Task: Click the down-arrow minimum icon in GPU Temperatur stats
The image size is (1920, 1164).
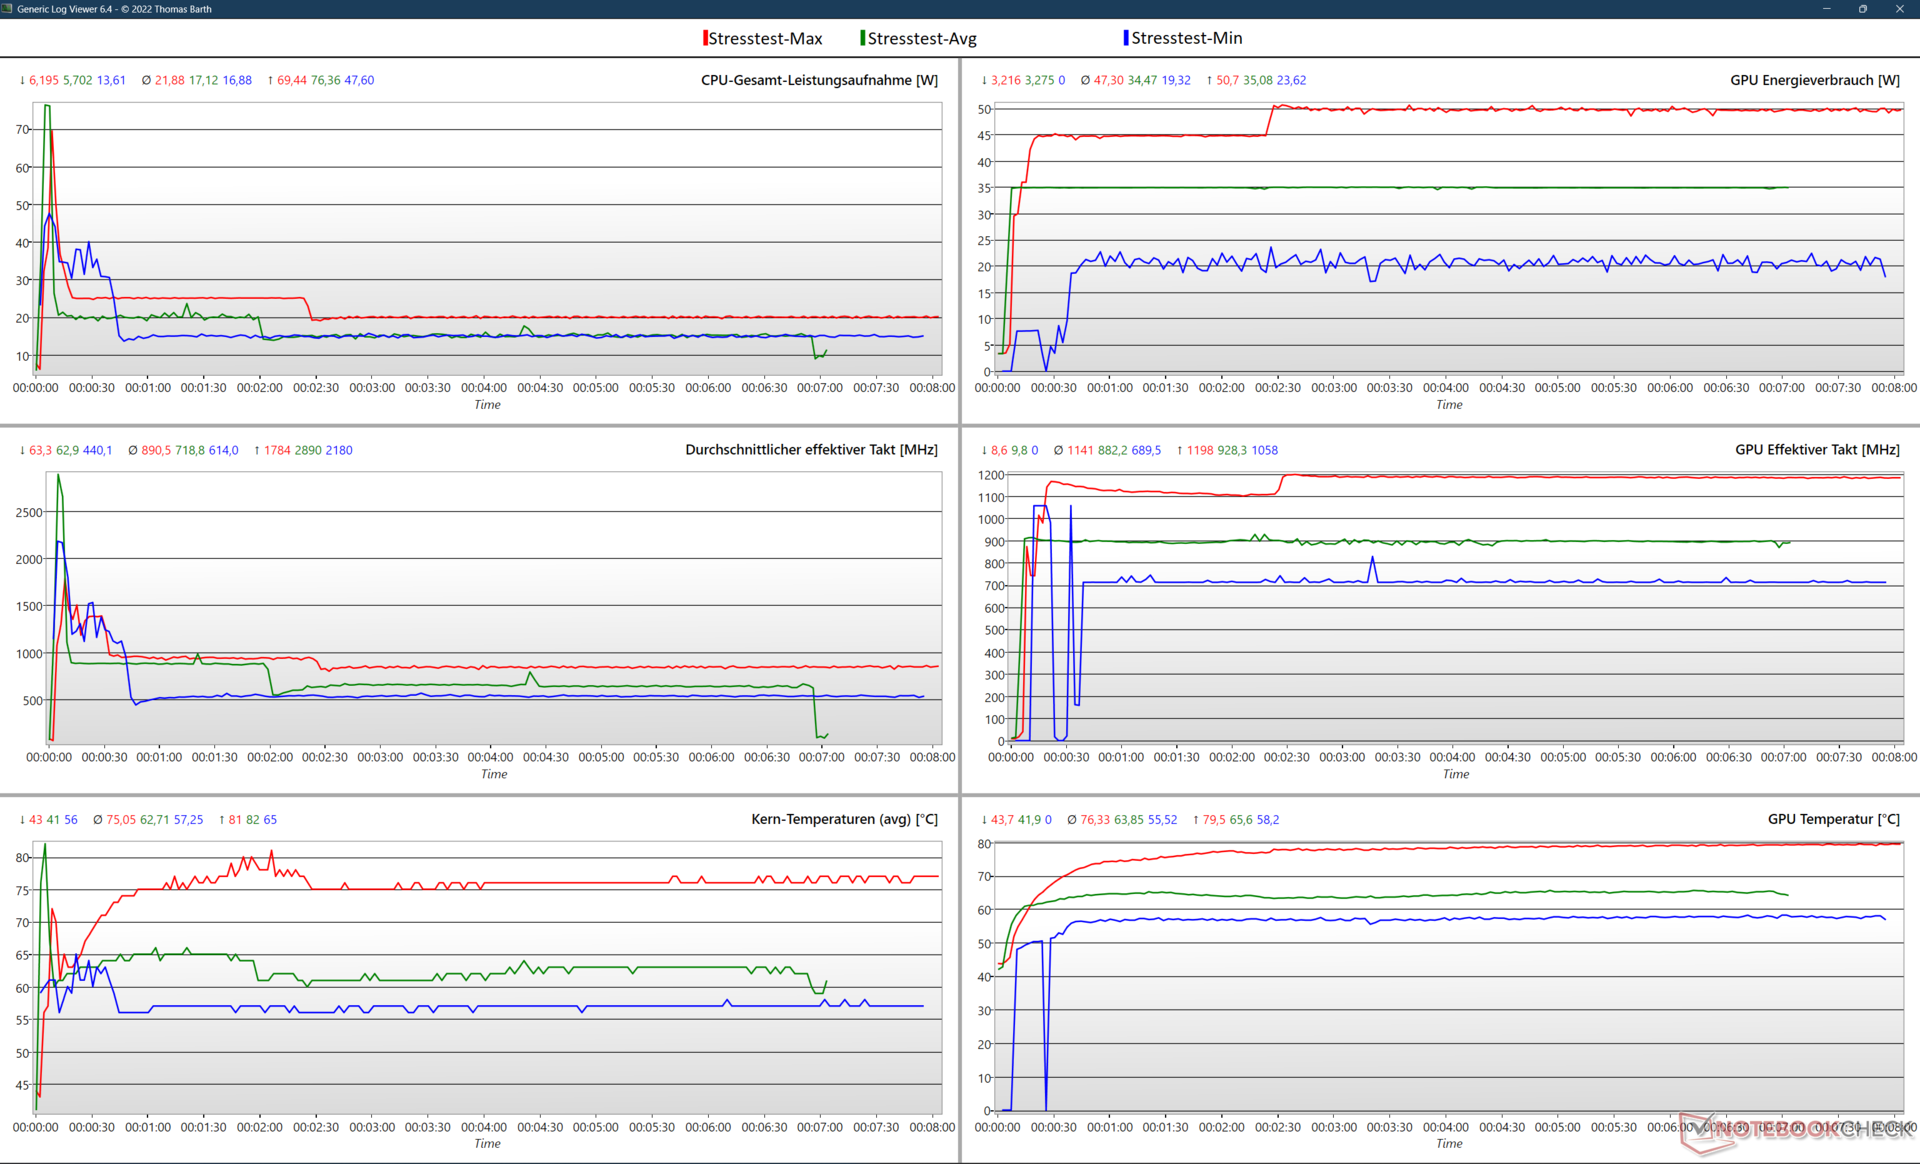Action: click(x=984, y=819)
